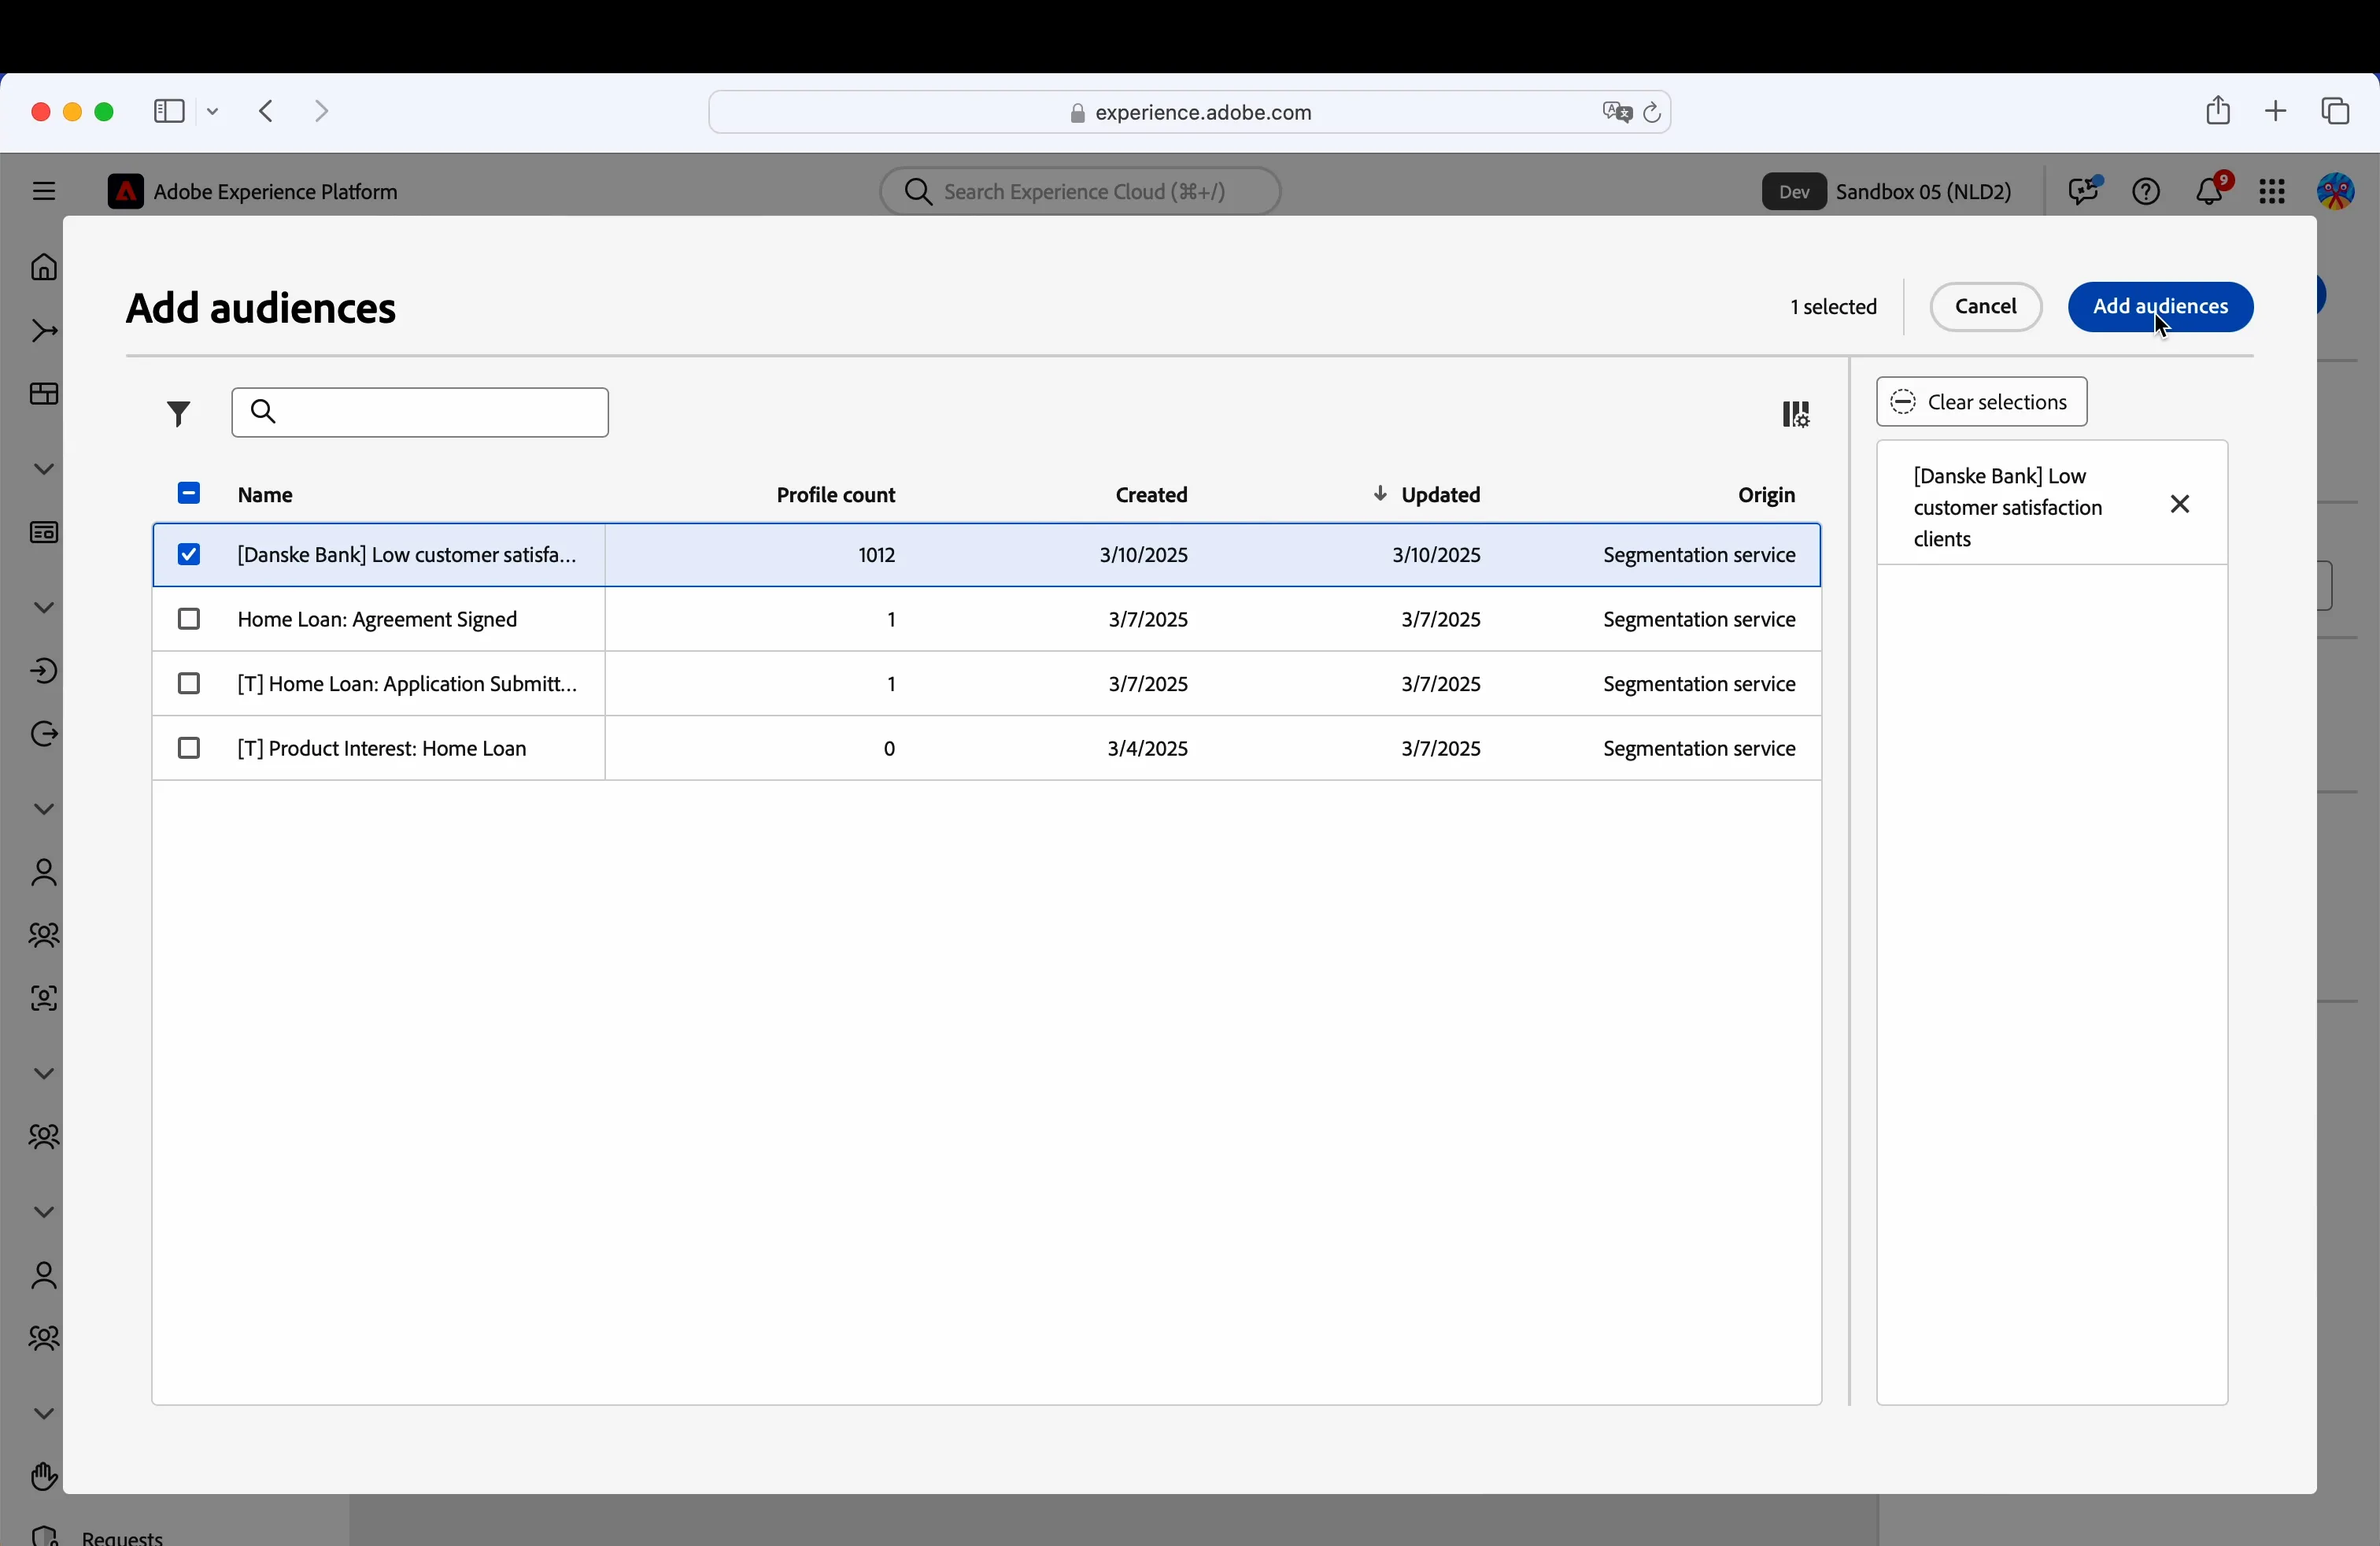
Task: Click the Origin column header
Action: (x=1766, y=495)
